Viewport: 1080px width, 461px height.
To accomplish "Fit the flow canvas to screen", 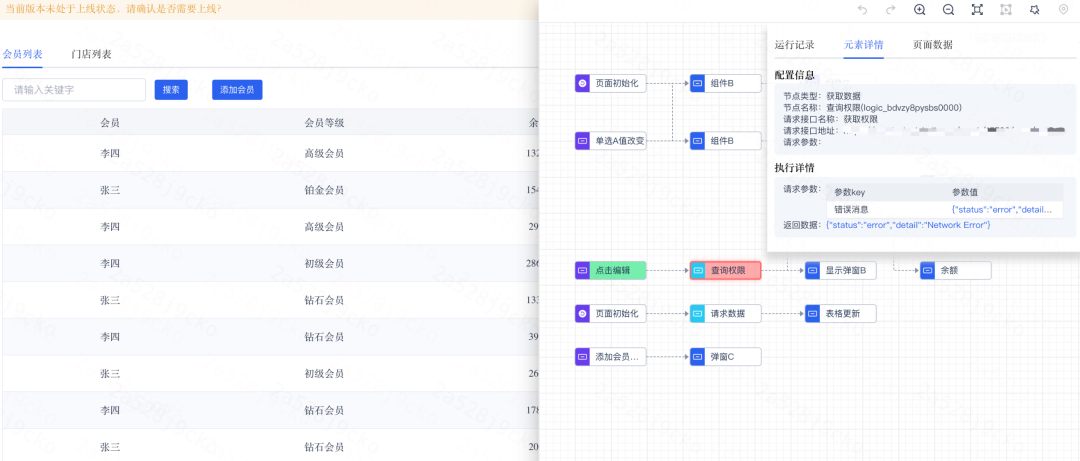I will [x=977, y=10].
